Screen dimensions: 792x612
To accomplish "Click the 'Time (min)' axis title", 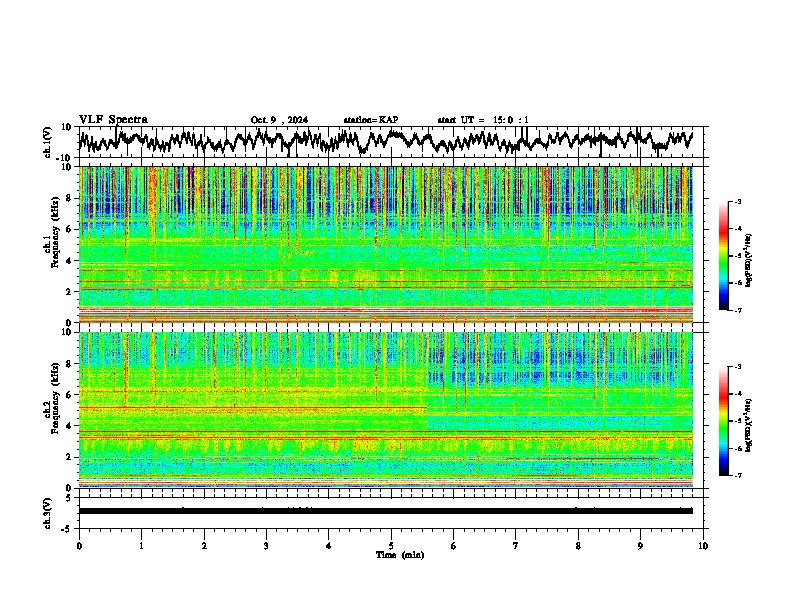I will click(400, 555).
